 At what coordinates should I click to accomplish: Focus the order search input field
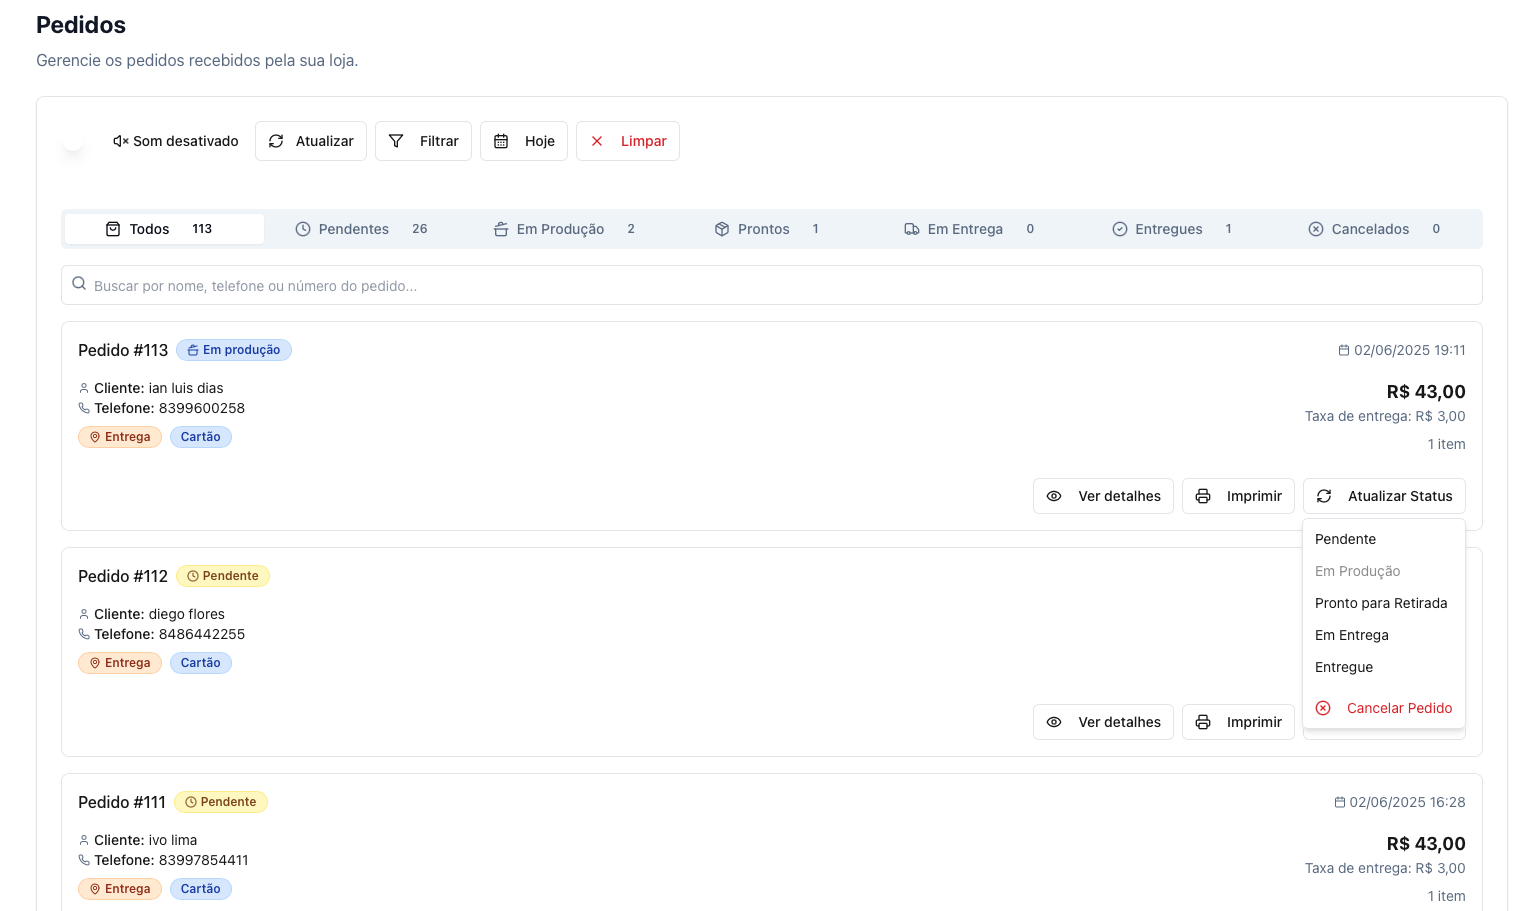tap(772, 285)
